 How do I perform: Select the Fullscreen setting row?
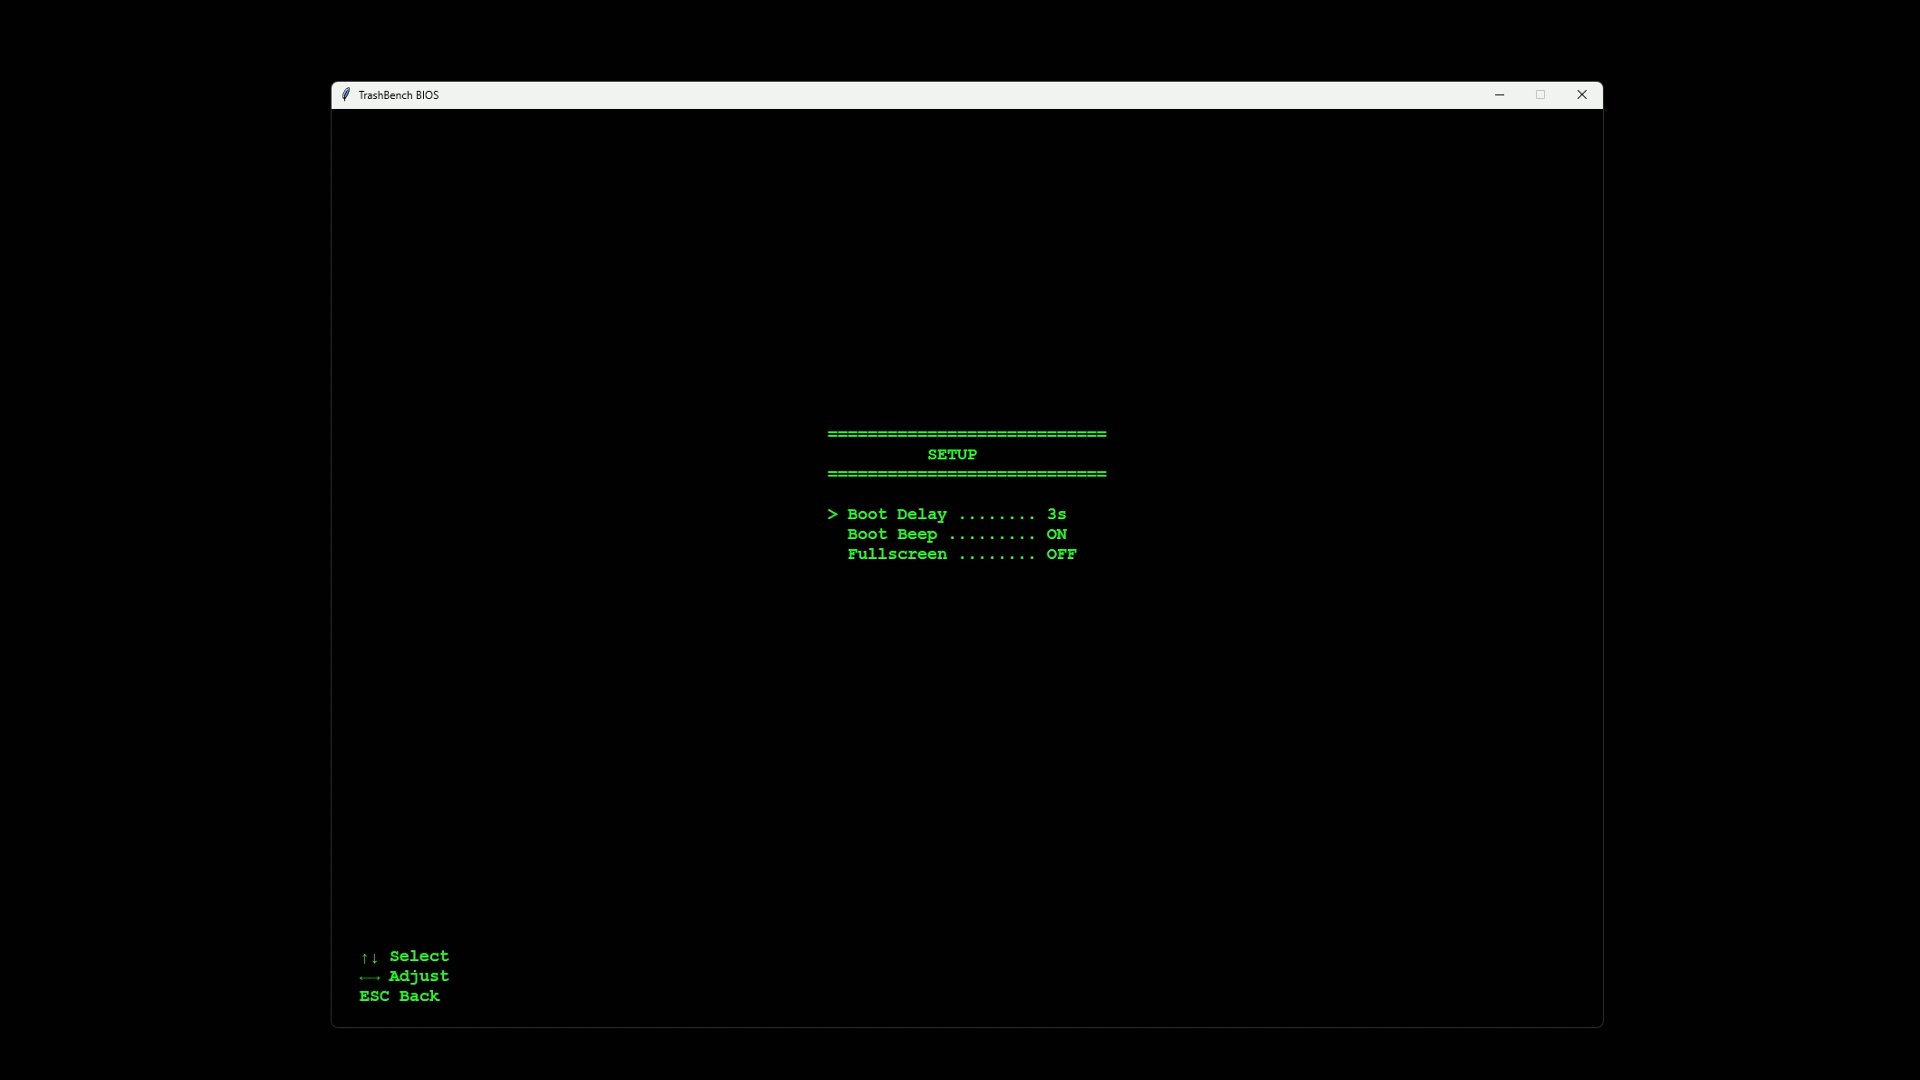tap(962, 554)
